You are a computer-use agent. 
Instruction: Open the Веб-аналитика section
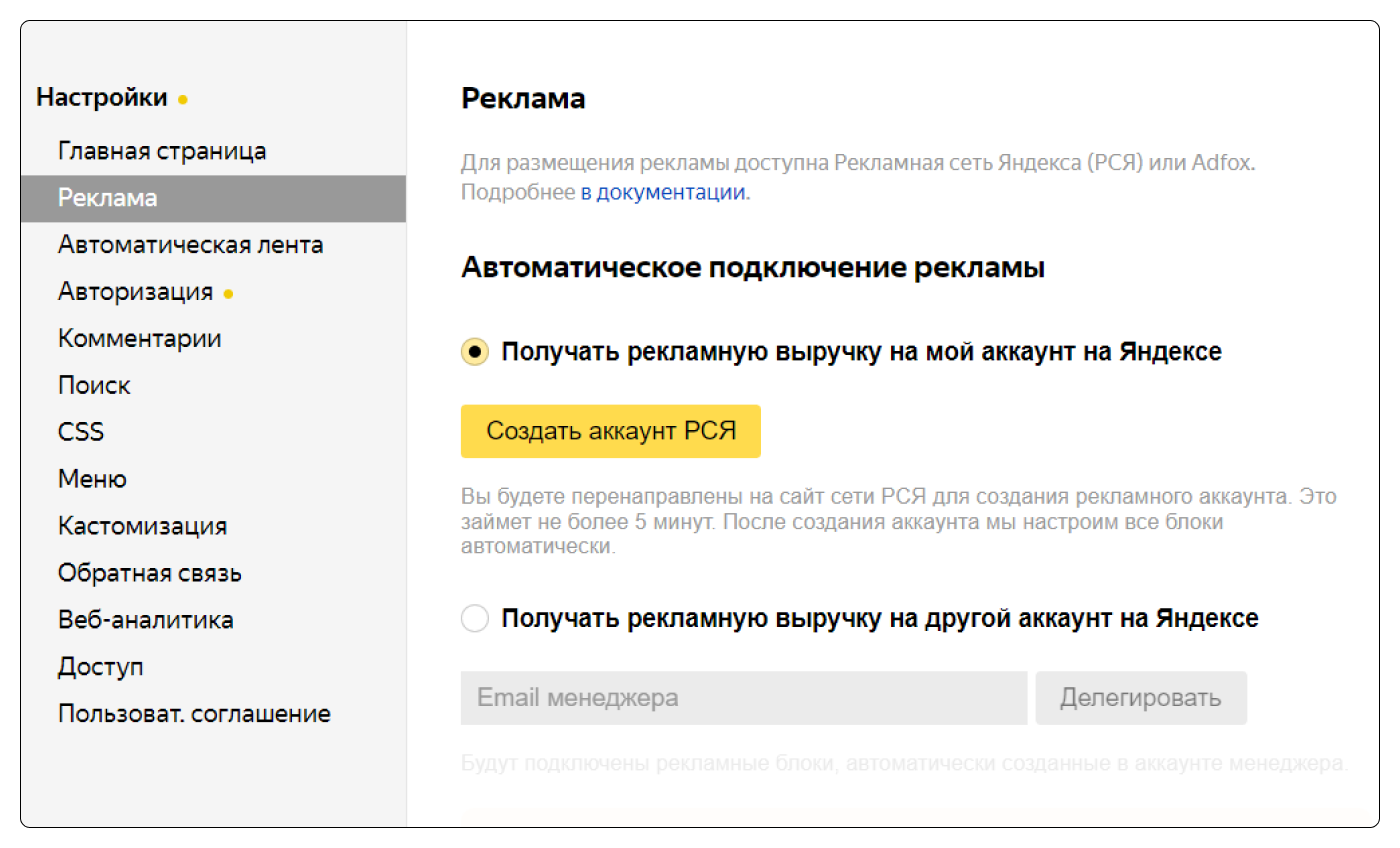pyautogui.click(x=146, y=620)
